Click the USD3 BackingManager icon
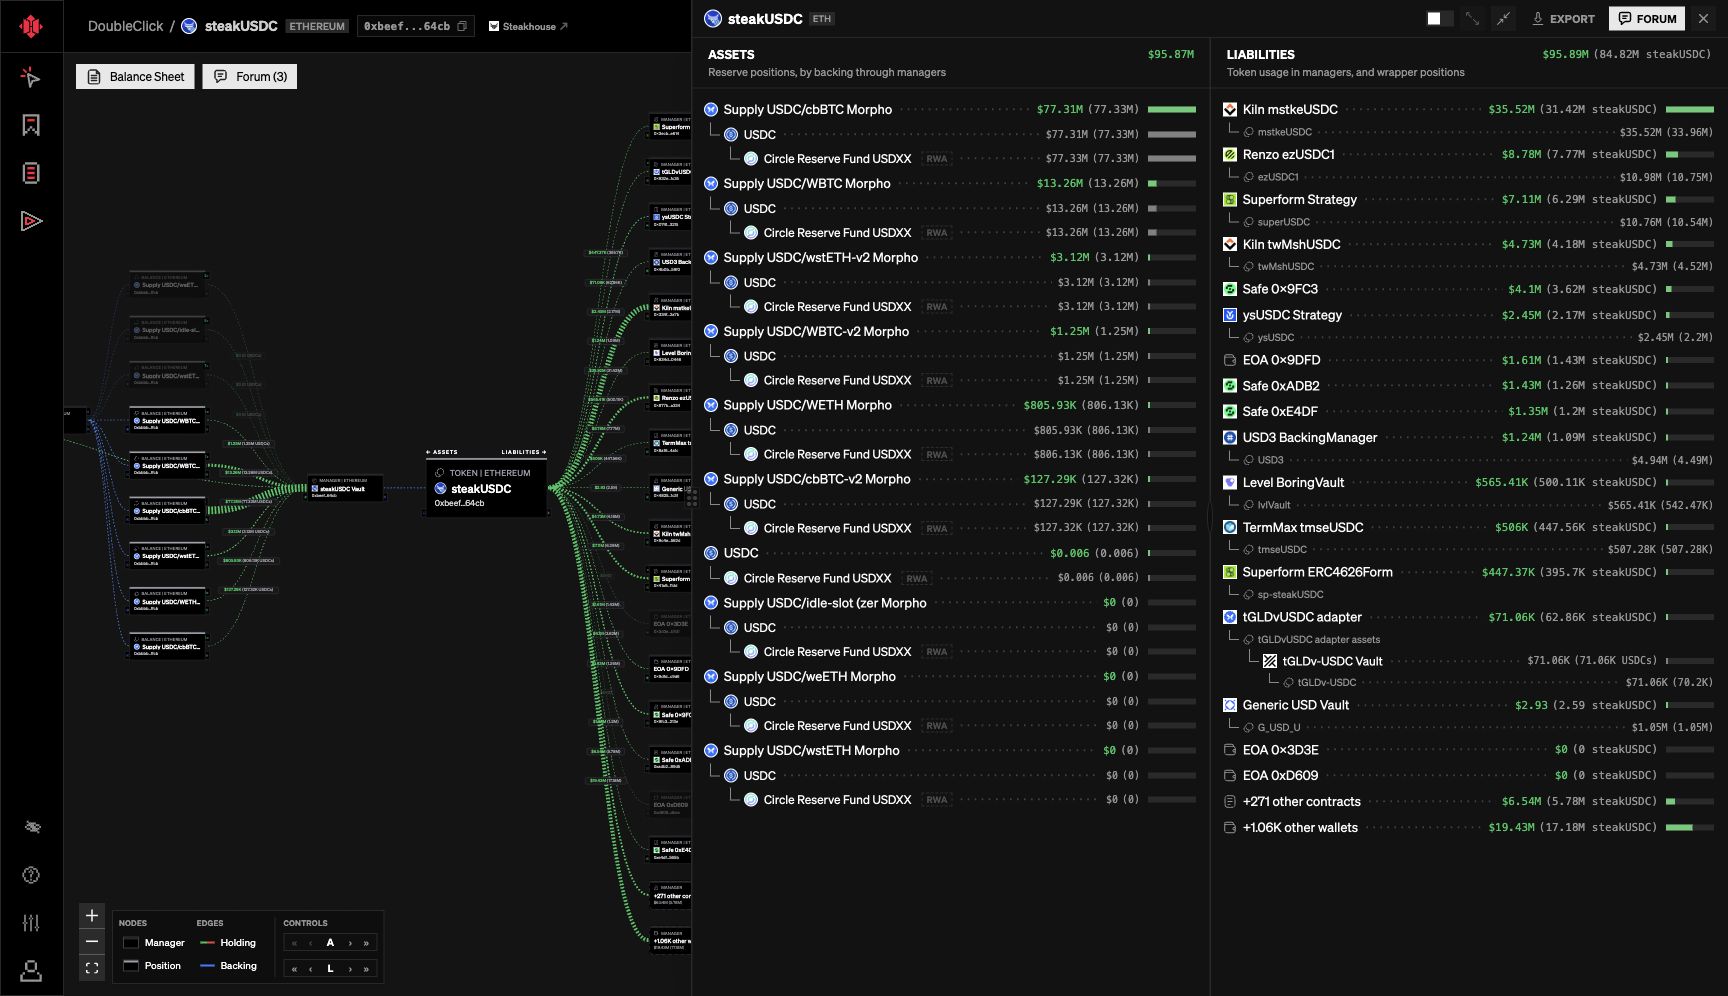The height and width of the screenshot is (996, 1728). click(x=1230, y=438)
